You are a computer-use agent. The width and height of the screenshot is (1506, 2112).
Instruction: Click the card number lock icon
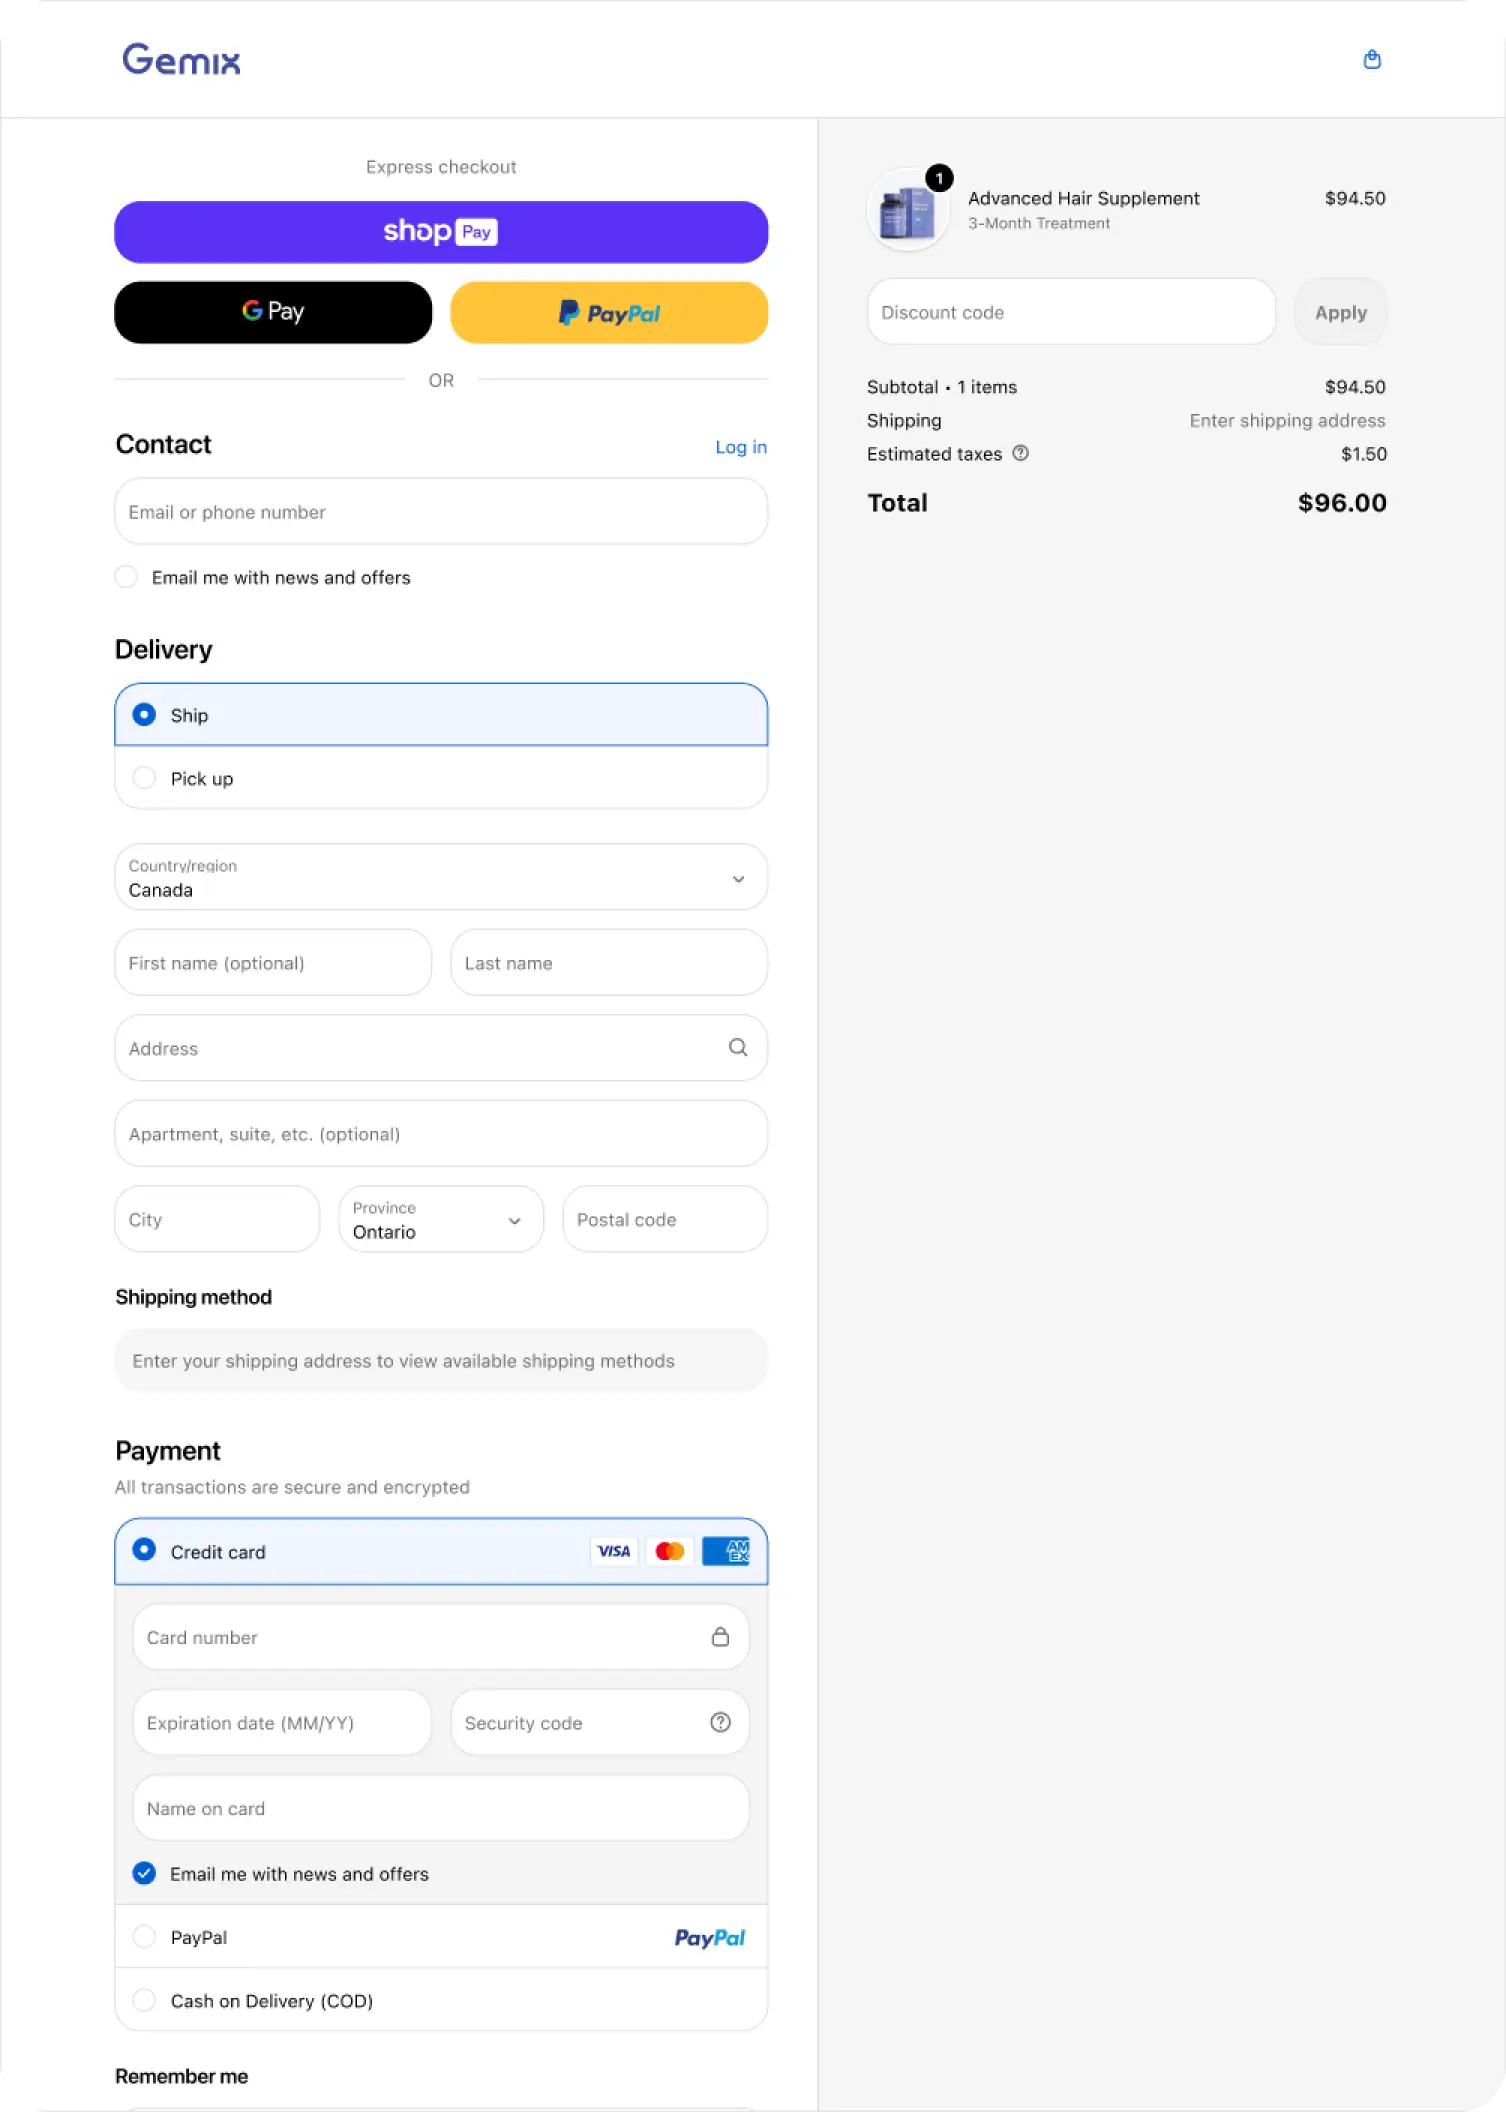click(x=720, y=1637)
